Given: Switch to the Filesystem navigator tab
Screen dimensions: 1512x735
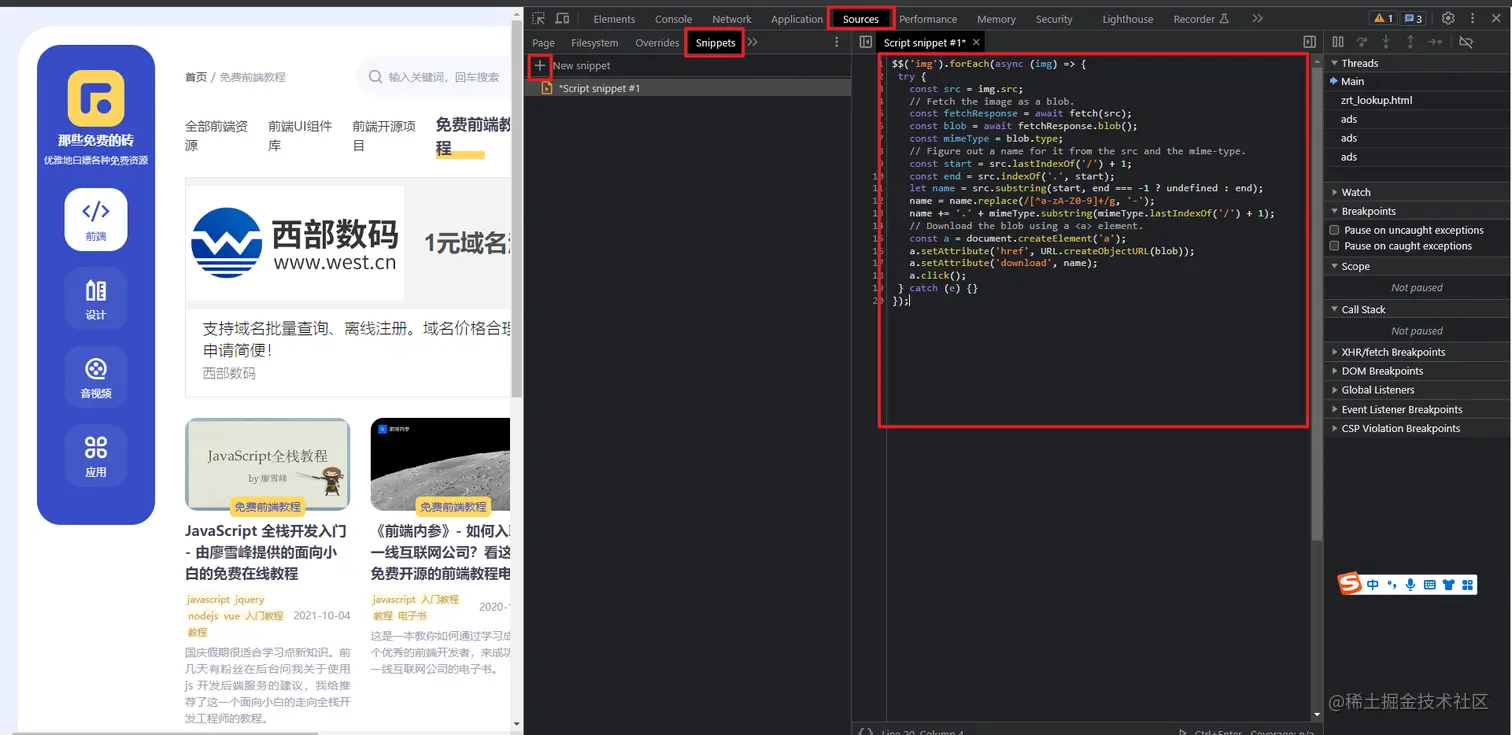Looking at the screenshot, I should point(595,43).
